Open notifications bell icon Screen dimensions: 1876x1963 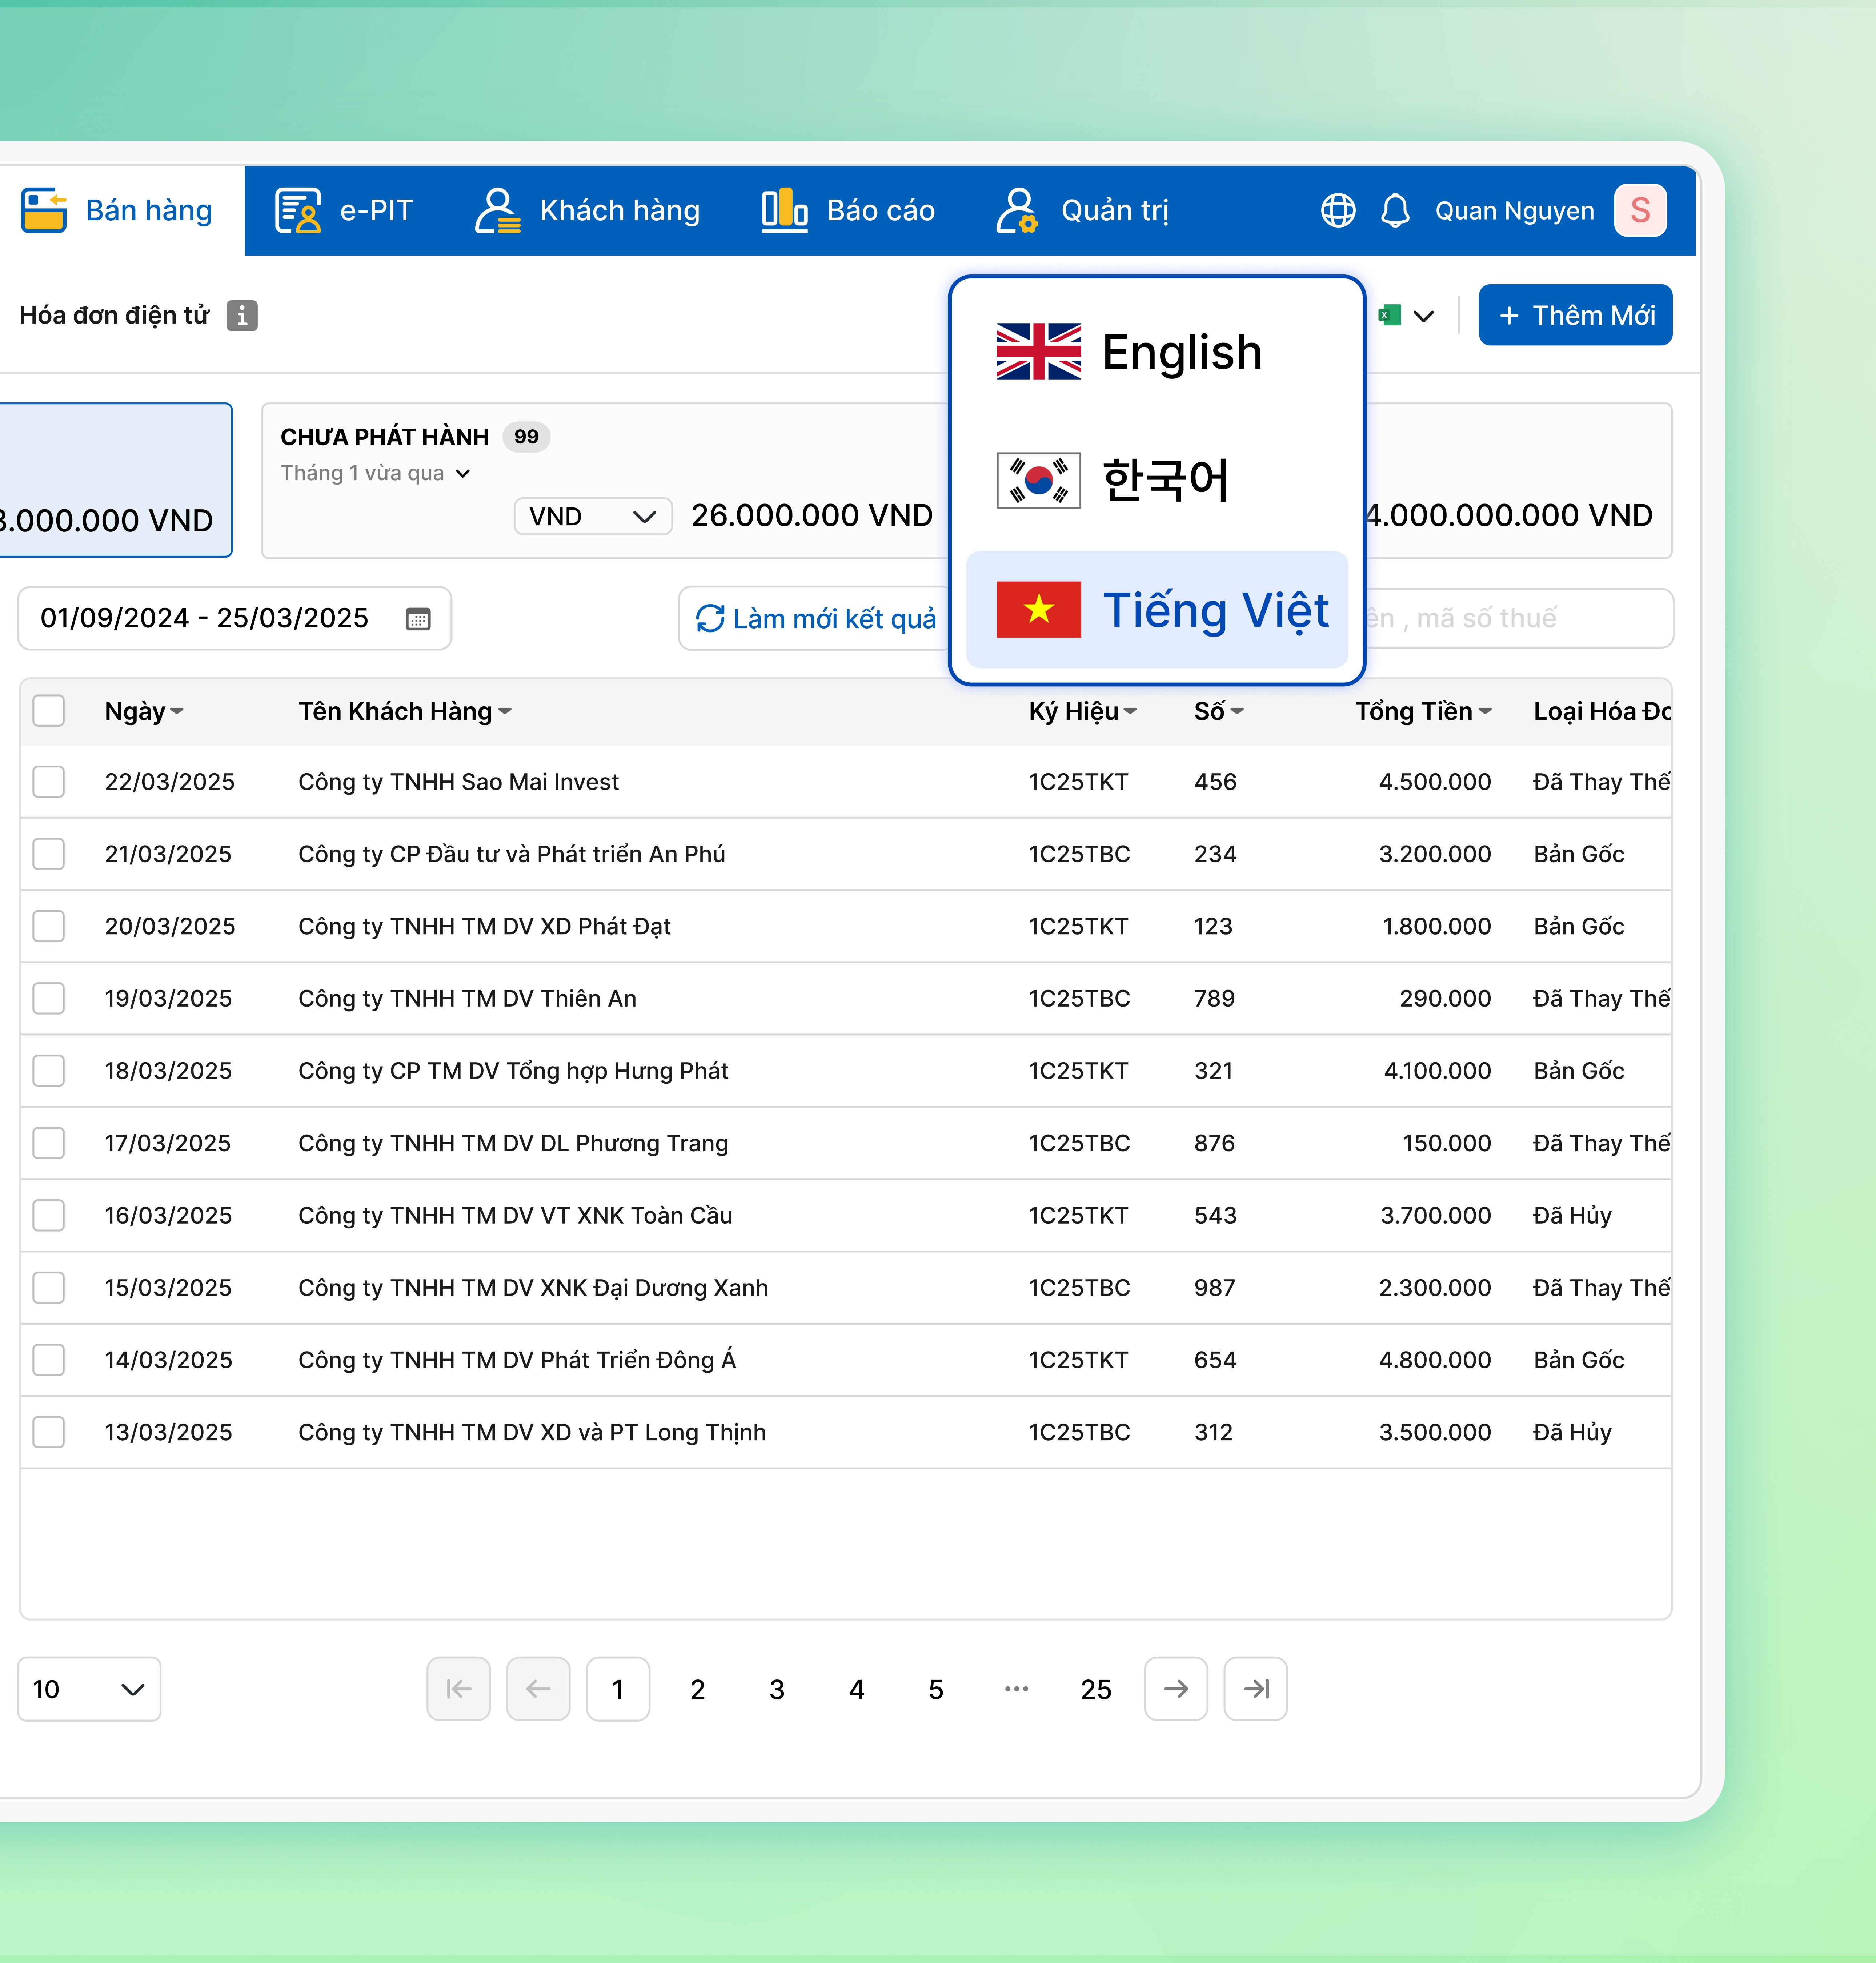[1395, 211]
